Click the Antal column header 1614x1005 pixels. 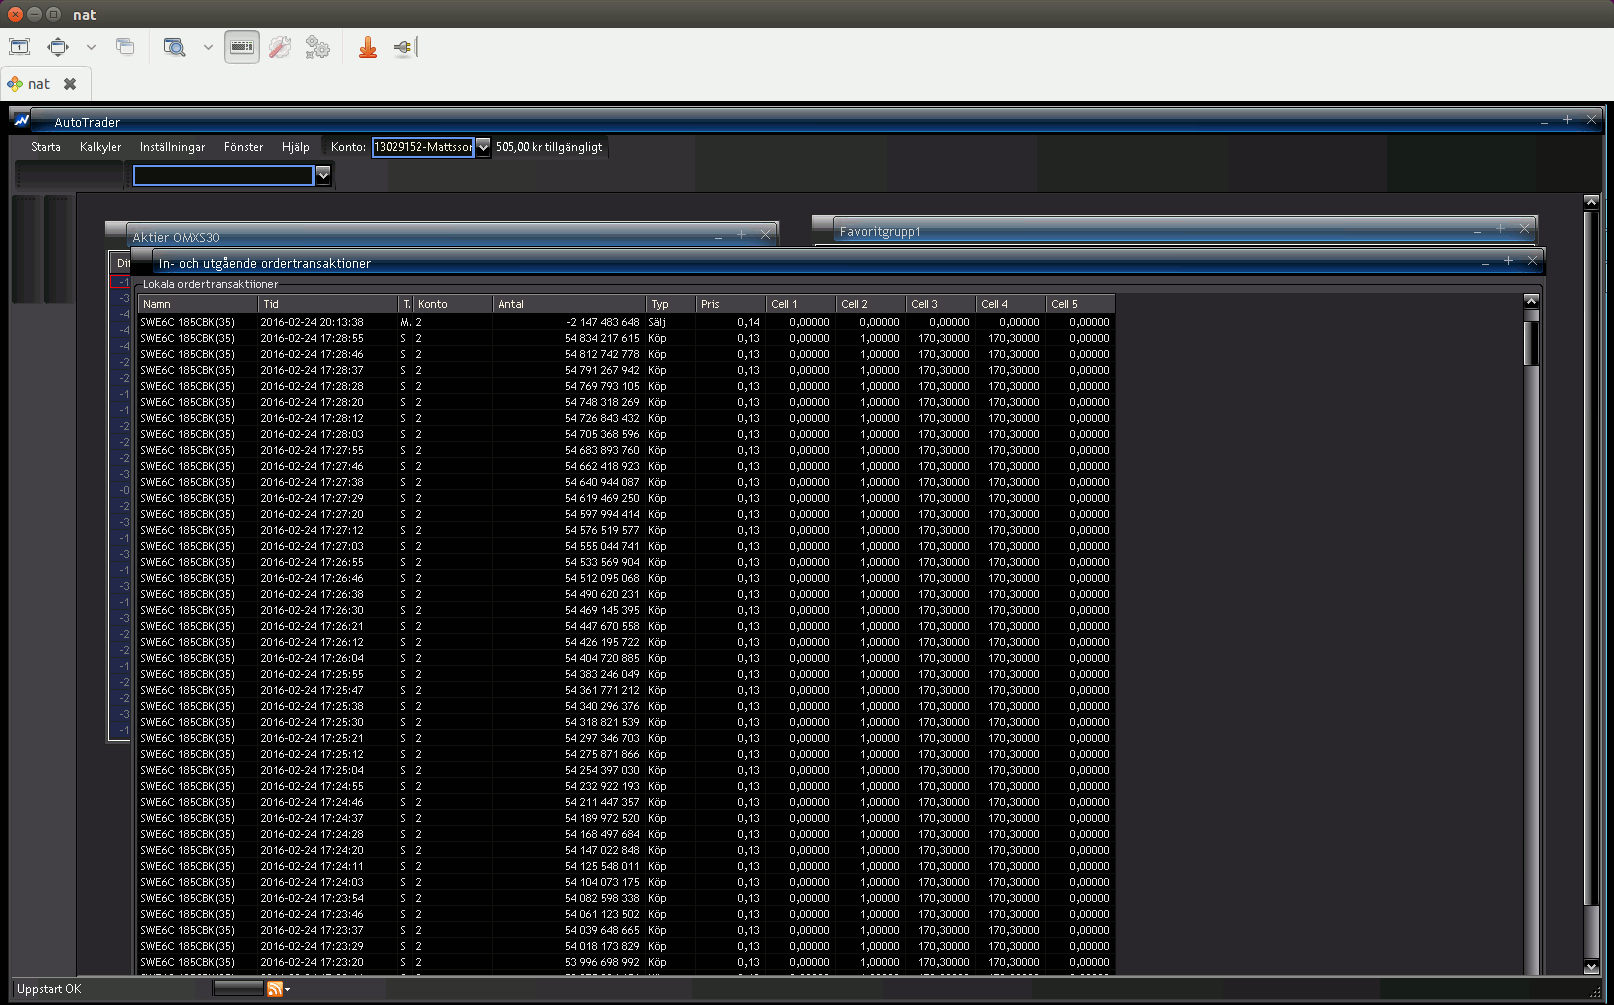pyautogui.click(x=569, y=304)
